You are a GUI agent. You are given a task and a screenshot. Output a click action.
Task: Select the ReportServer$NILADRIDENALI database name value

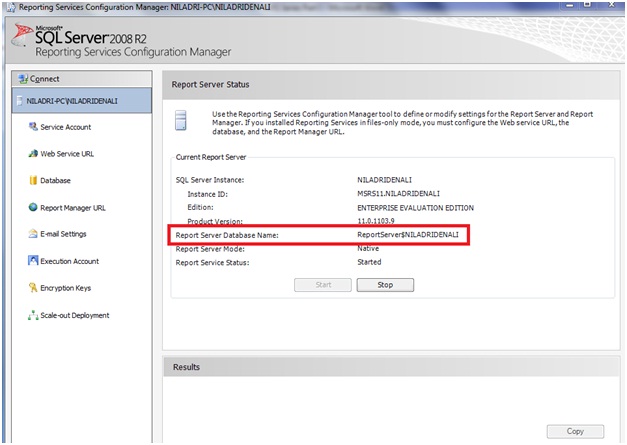click(x=408, y=235)
